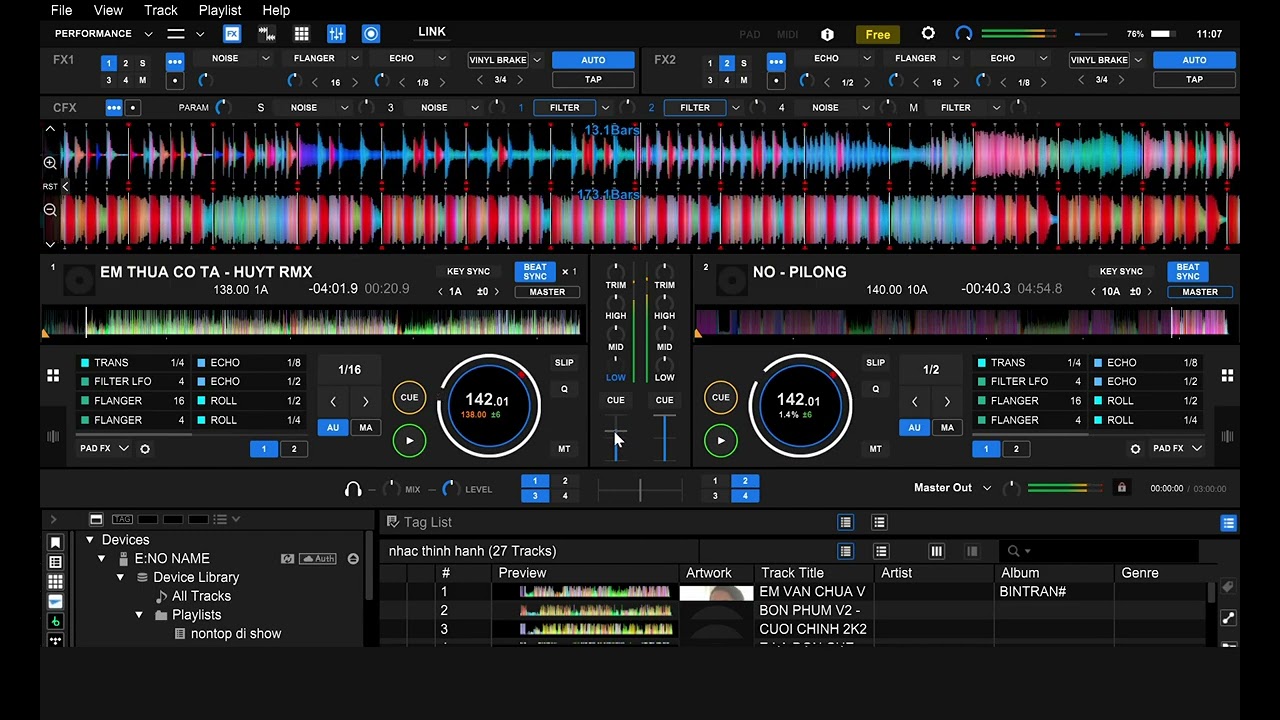1280x720 pixels.
Task: Play deck 1 with green play button
Action: (409, 441)
